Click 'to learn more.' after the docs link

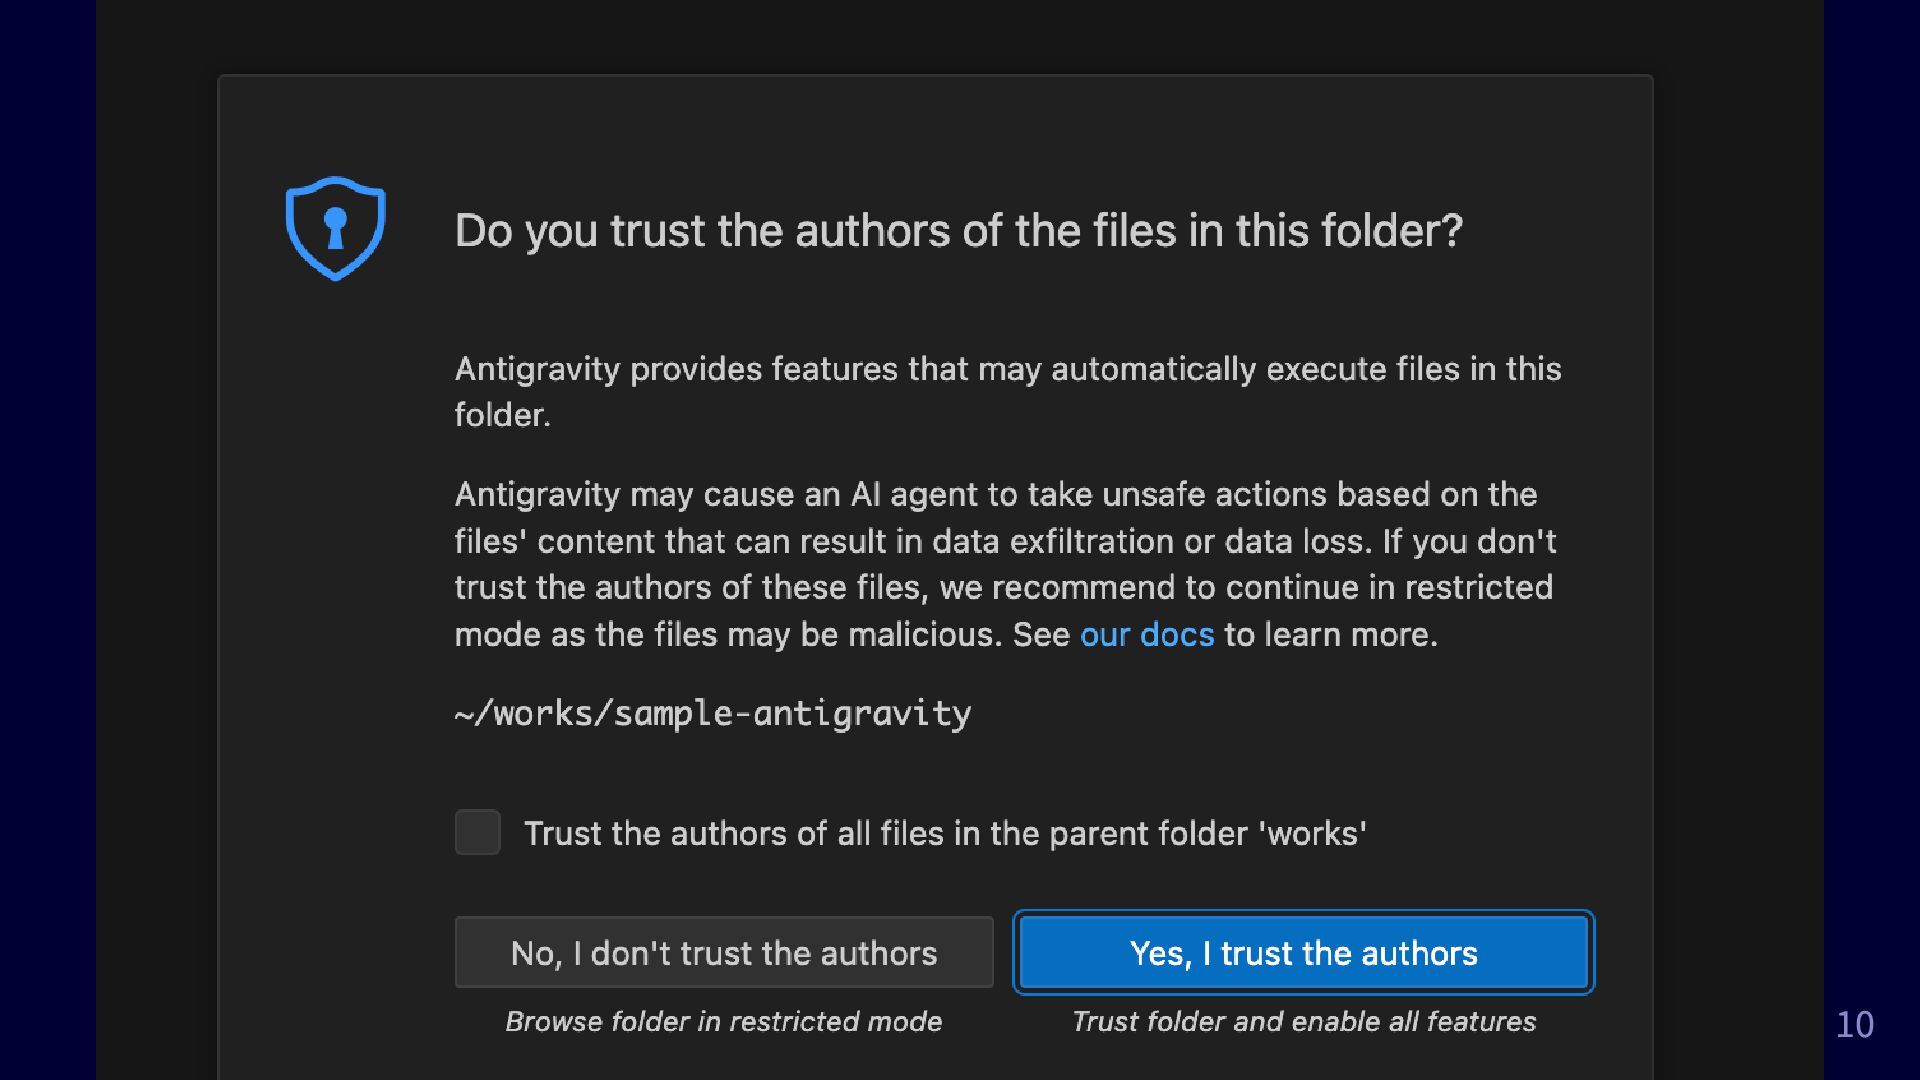coord(1330,634)
